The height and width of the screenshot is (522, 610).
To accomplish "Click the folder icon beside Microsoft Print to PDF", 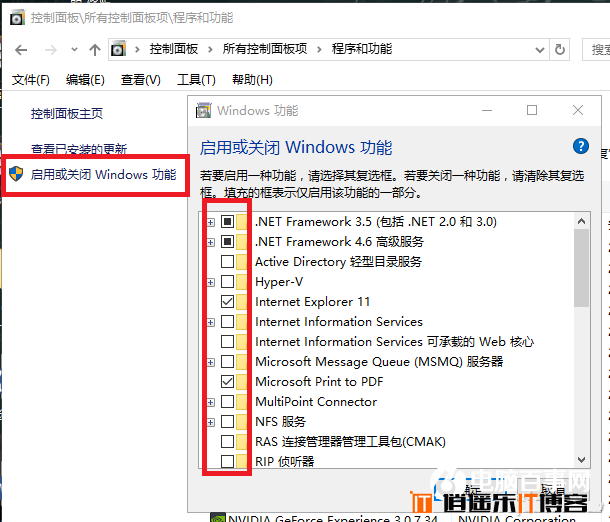I will pyautogui.click(x=242, y=382).
